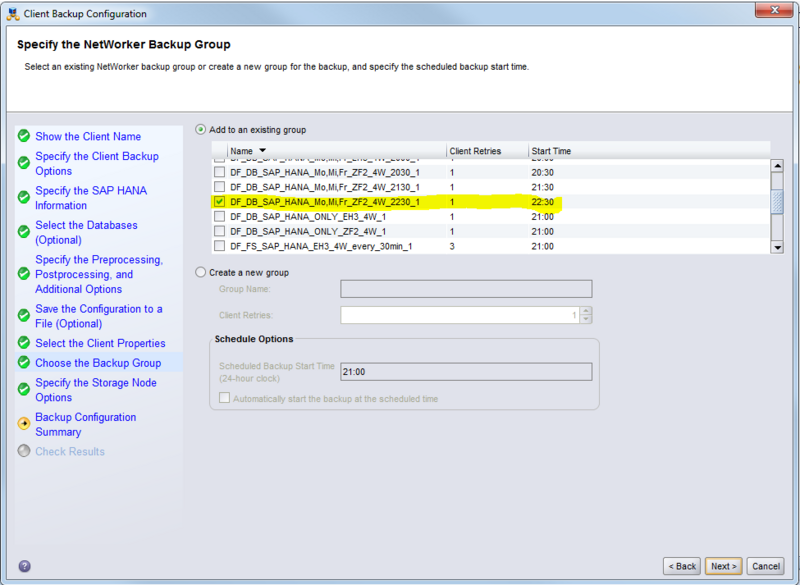Click the group list scrollbar down arrow
This screenshot has height=585, width=800.
point(776,247)
